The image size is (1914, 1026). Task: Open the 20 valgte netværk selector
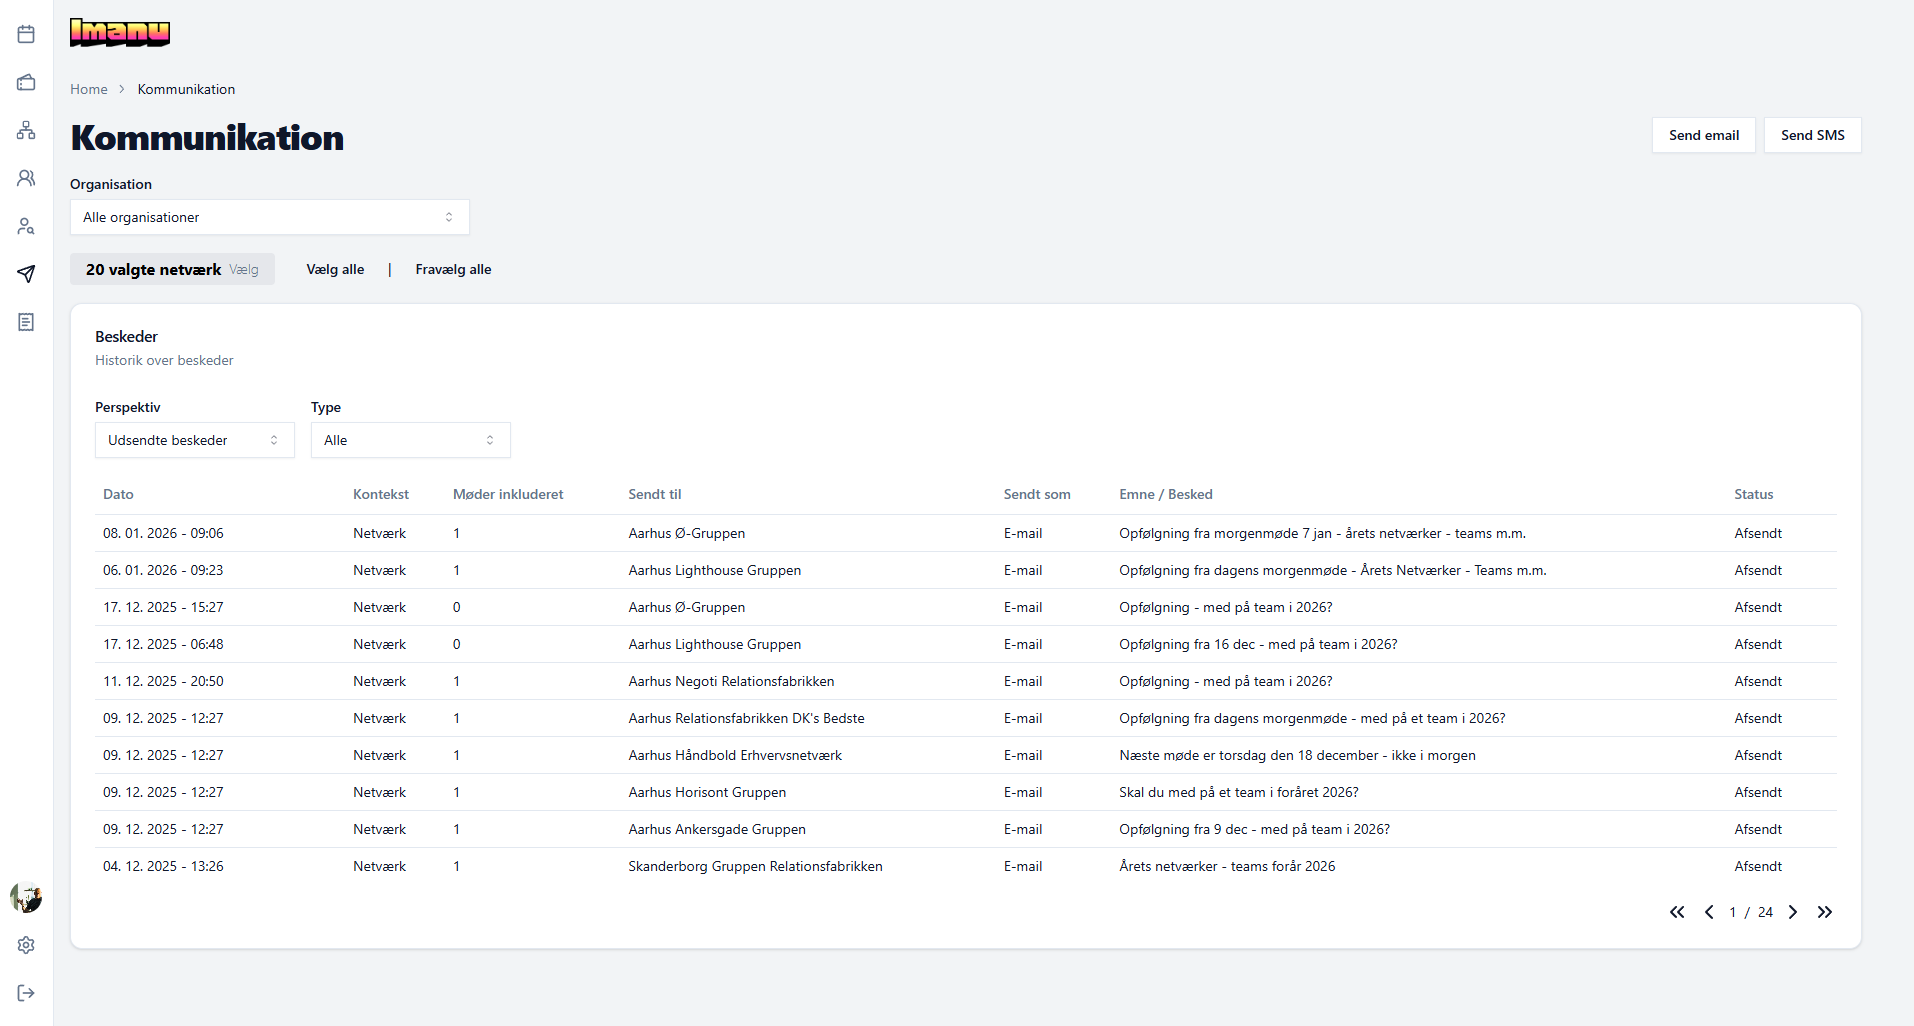[x=172, y=269]
